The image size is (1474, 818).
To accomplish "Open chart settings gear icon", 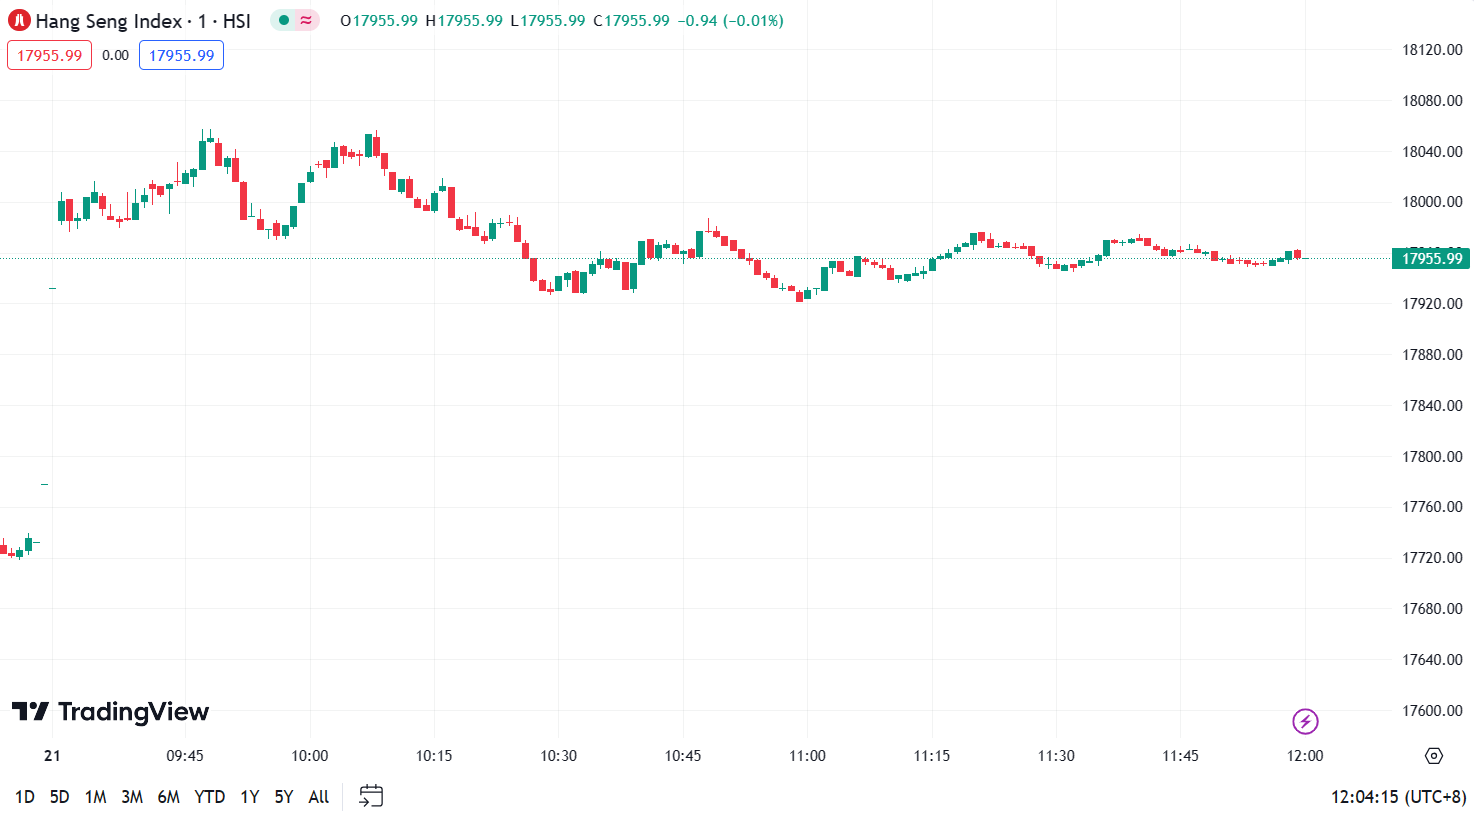I will coord(1433,755).
